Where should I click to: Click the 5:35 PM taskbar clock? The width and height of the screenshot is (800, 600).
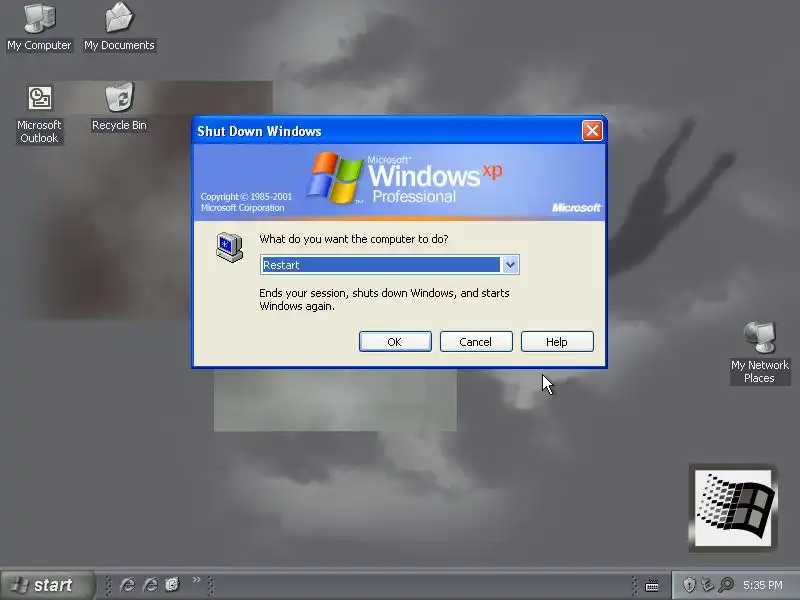coord(763,585)
